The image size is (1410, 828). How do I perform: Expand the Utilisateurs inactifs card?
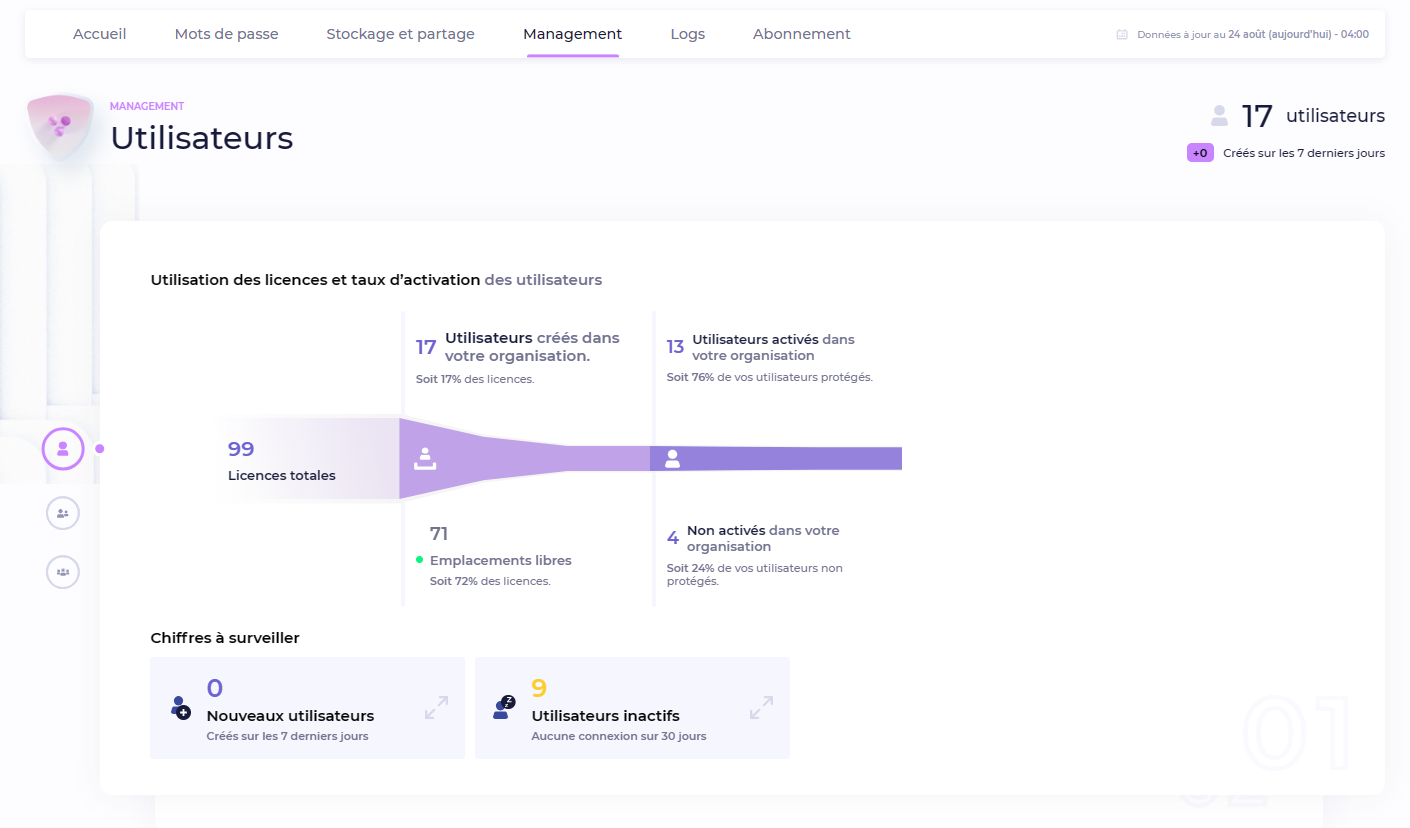761,708
